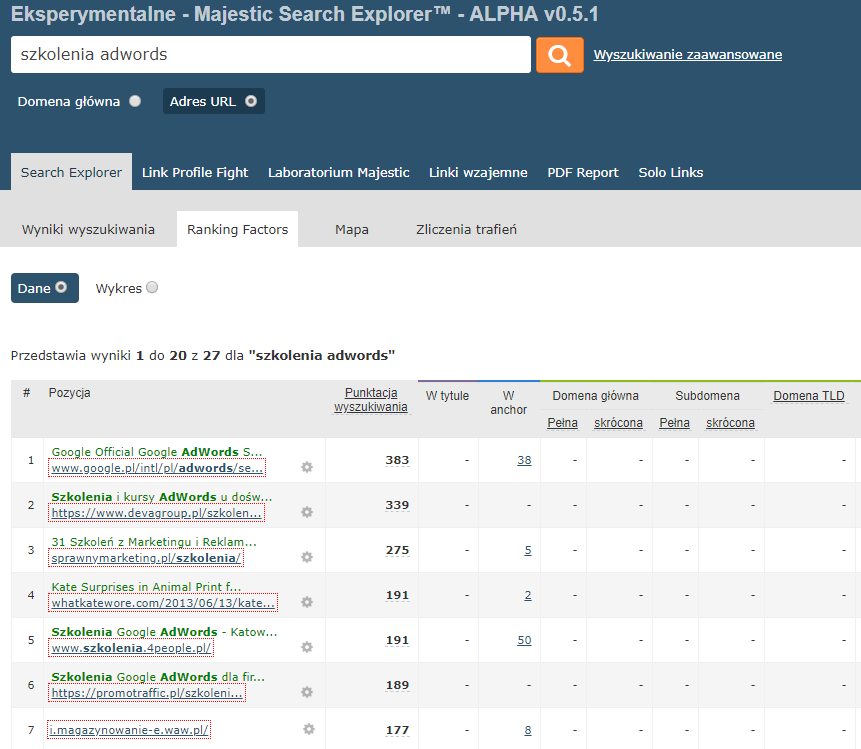Open gear settings for szkolenia.4people.pl result

tap(307, 647)
